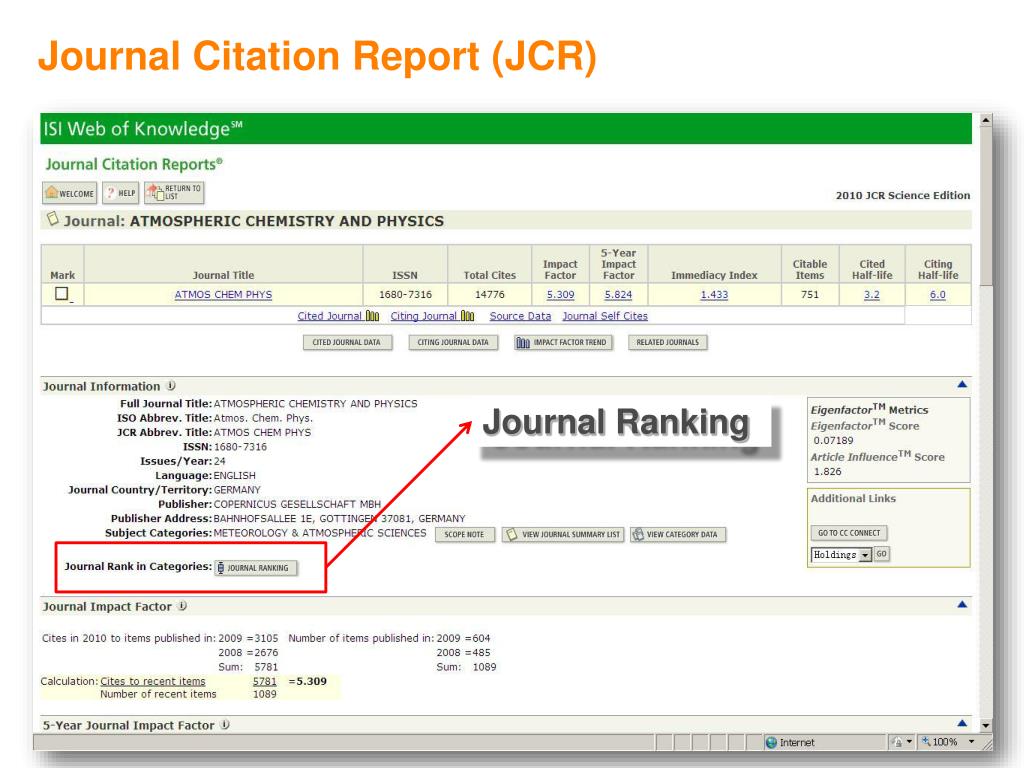The height and width of the screenshot is (768, 1024).
Task: Tick the Mark checkbox for ATMOS CHEM PHYS
Action: [62, 294]
